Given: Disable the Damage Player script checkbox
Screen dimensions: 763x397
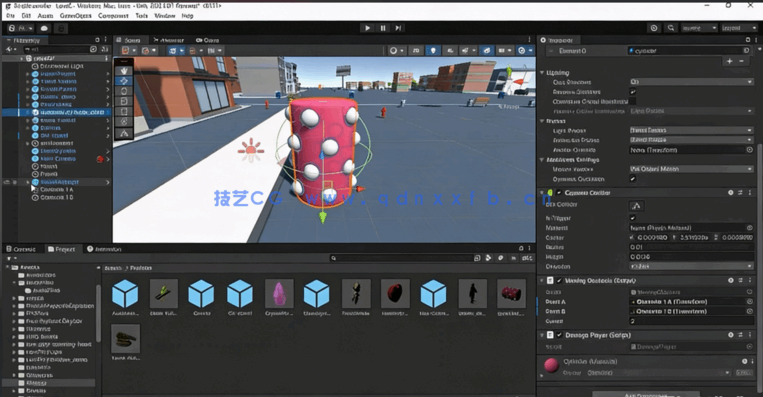Looking at the screenshot, I should (559, 335).
